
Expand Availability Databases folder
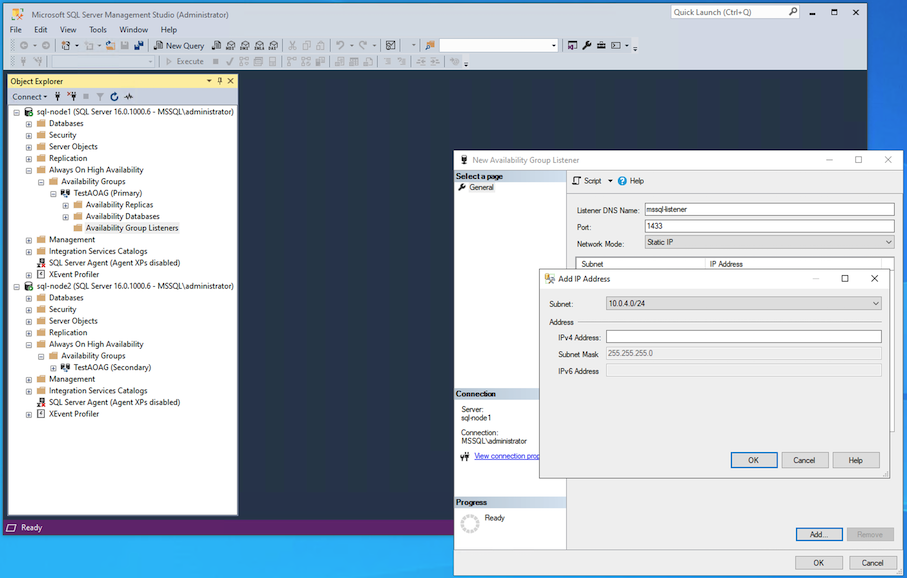[65, 217]
